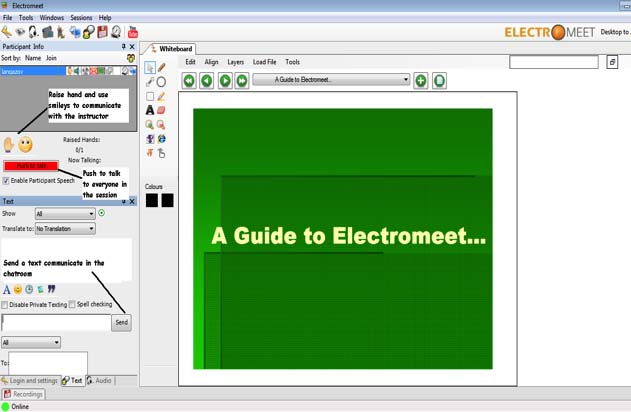Open the Show 'All' dropdown
This screenshot has height=412, width=631.
point(65,214)
